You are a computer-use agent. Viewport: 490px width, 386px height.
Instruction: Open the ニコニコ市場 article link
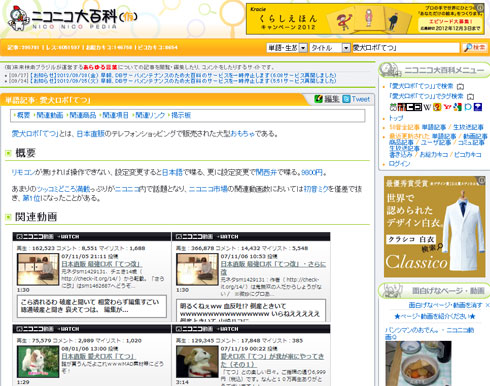pos(208,189)
